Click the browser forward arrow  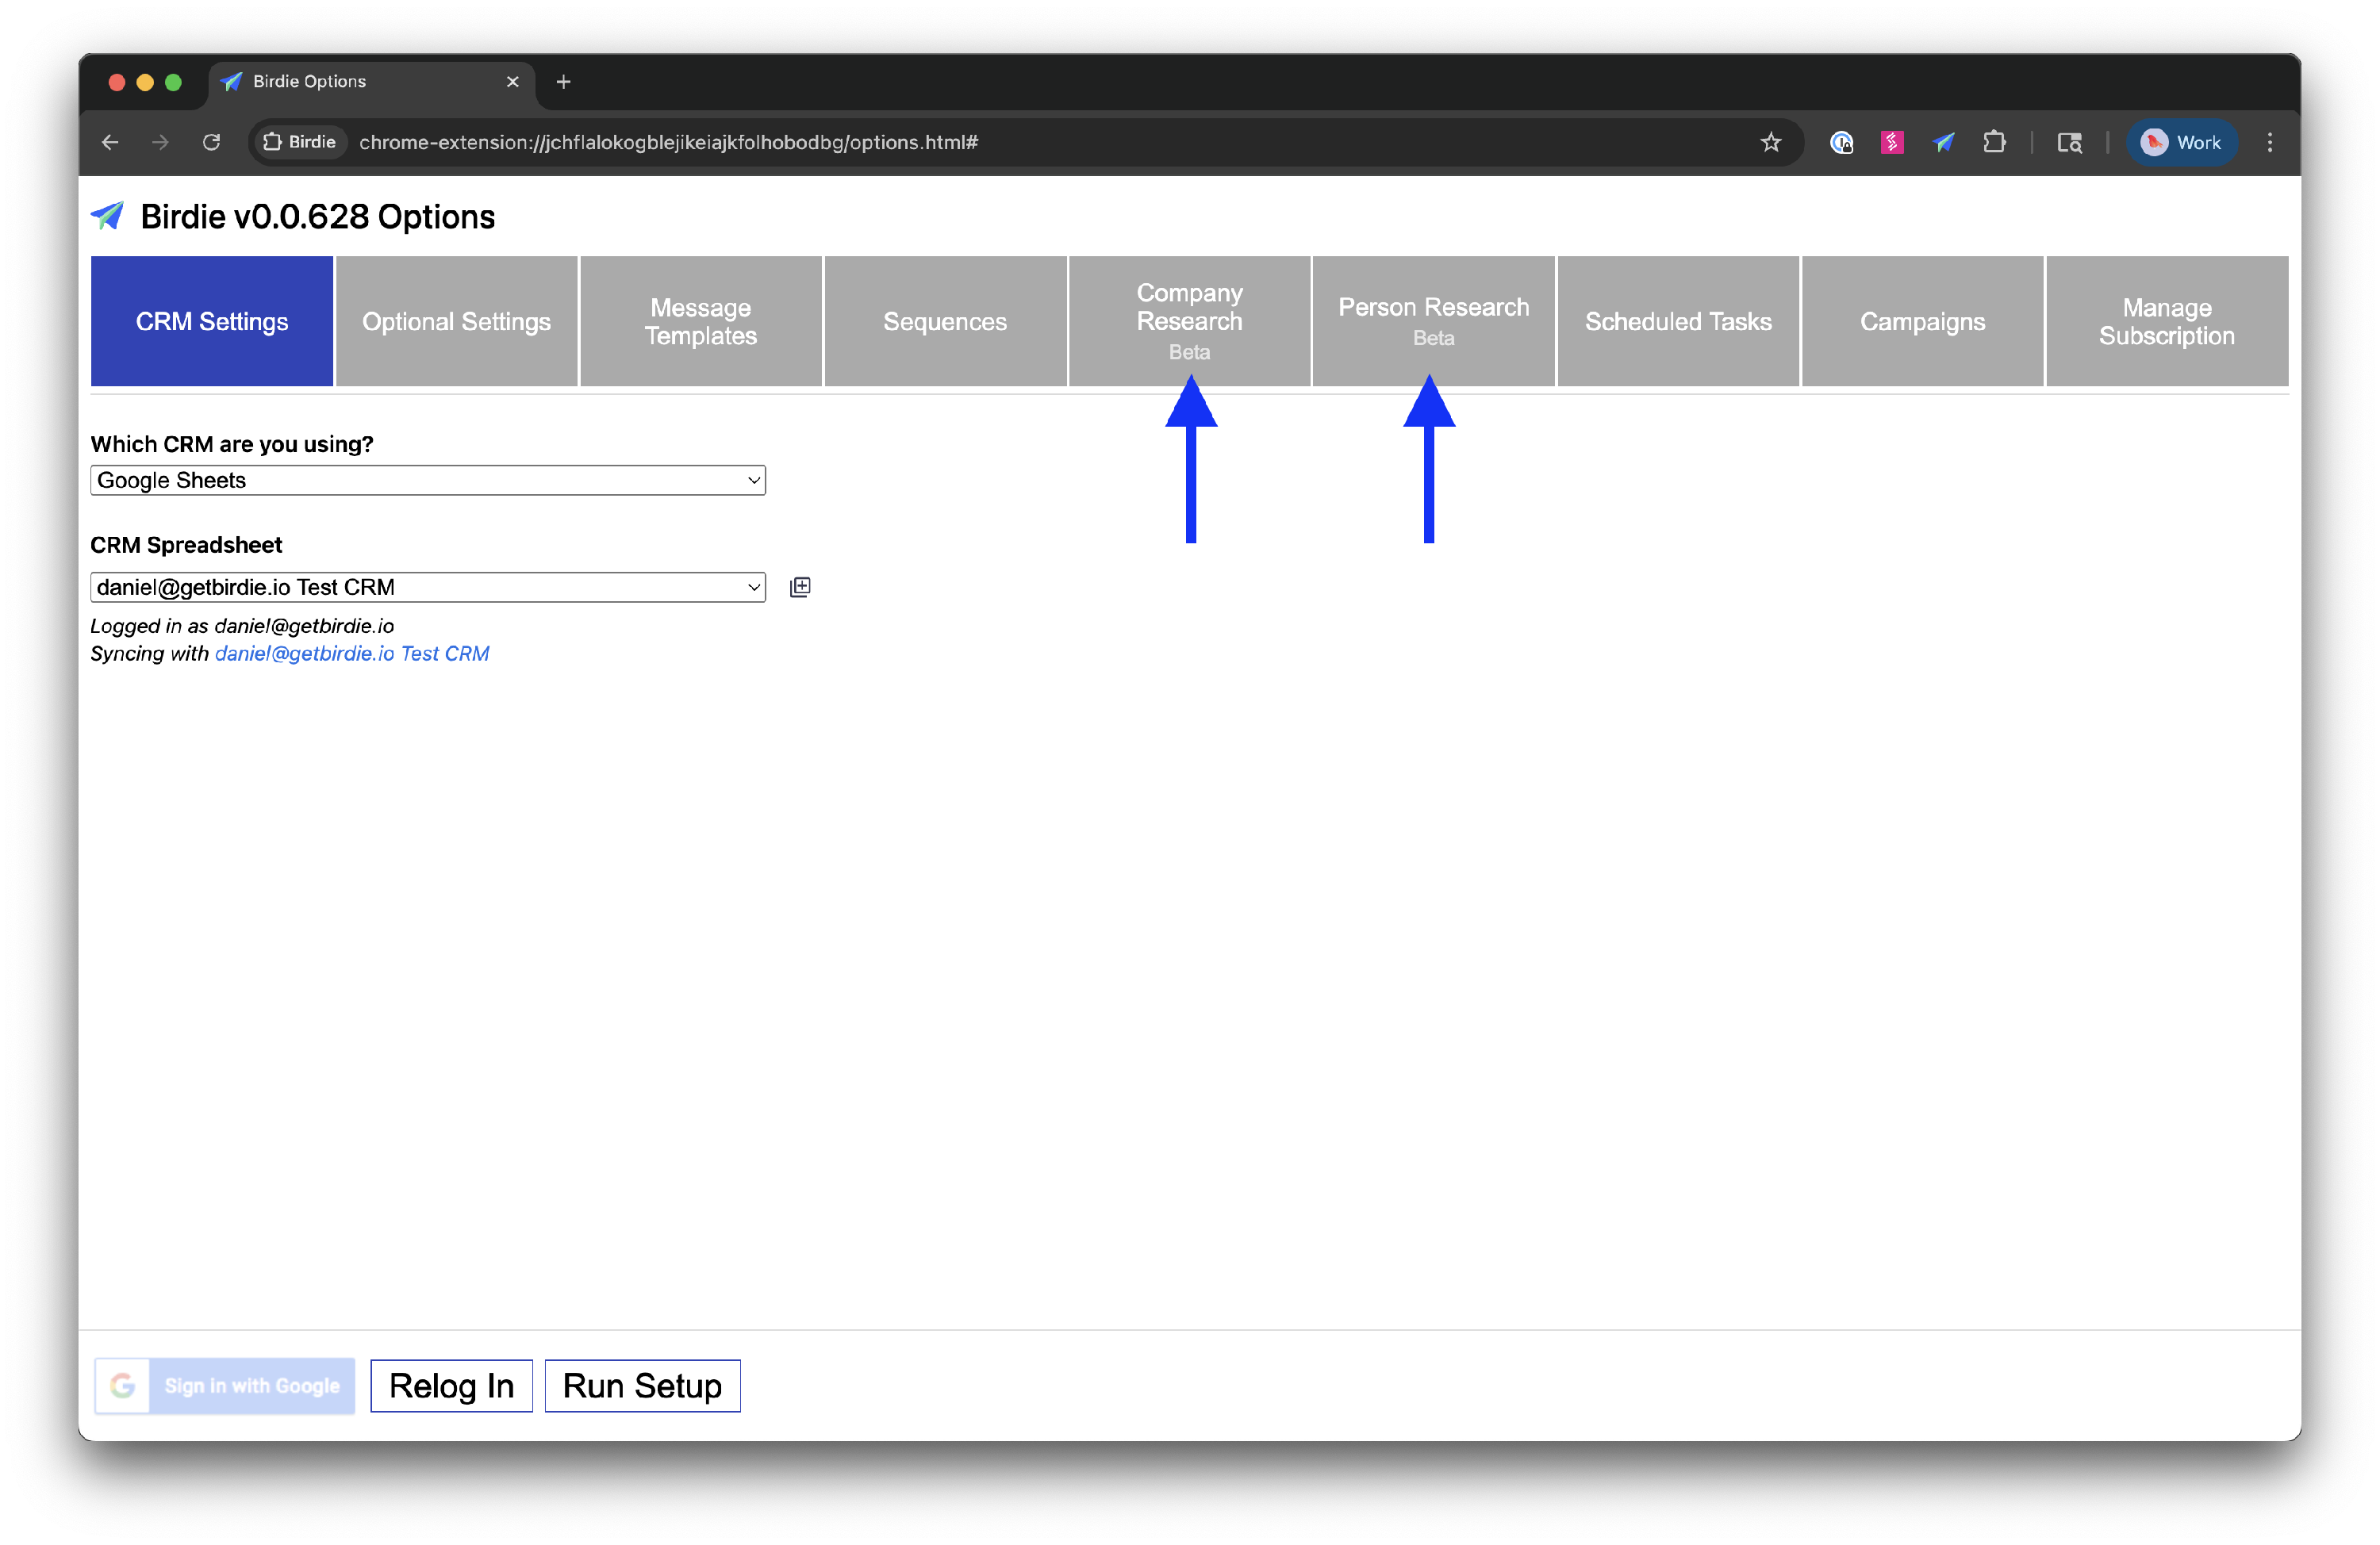pyautogui.click(x=160, y=142)
